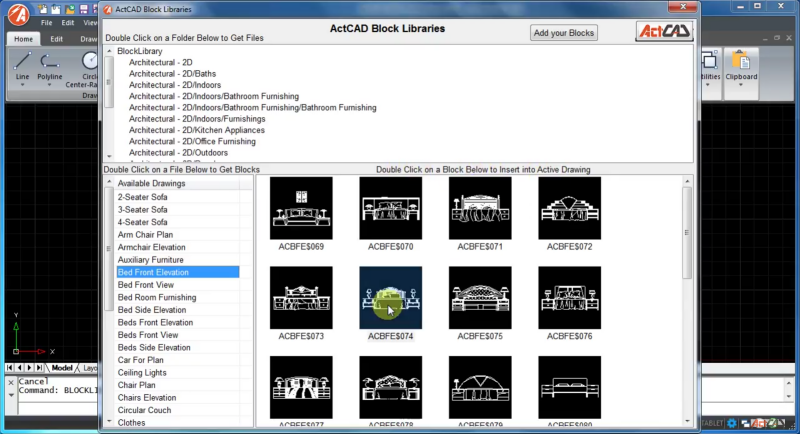This screenshot has width=800, height=434.
Task: Click the next layout tab arrow
Action: pos(29,368)
